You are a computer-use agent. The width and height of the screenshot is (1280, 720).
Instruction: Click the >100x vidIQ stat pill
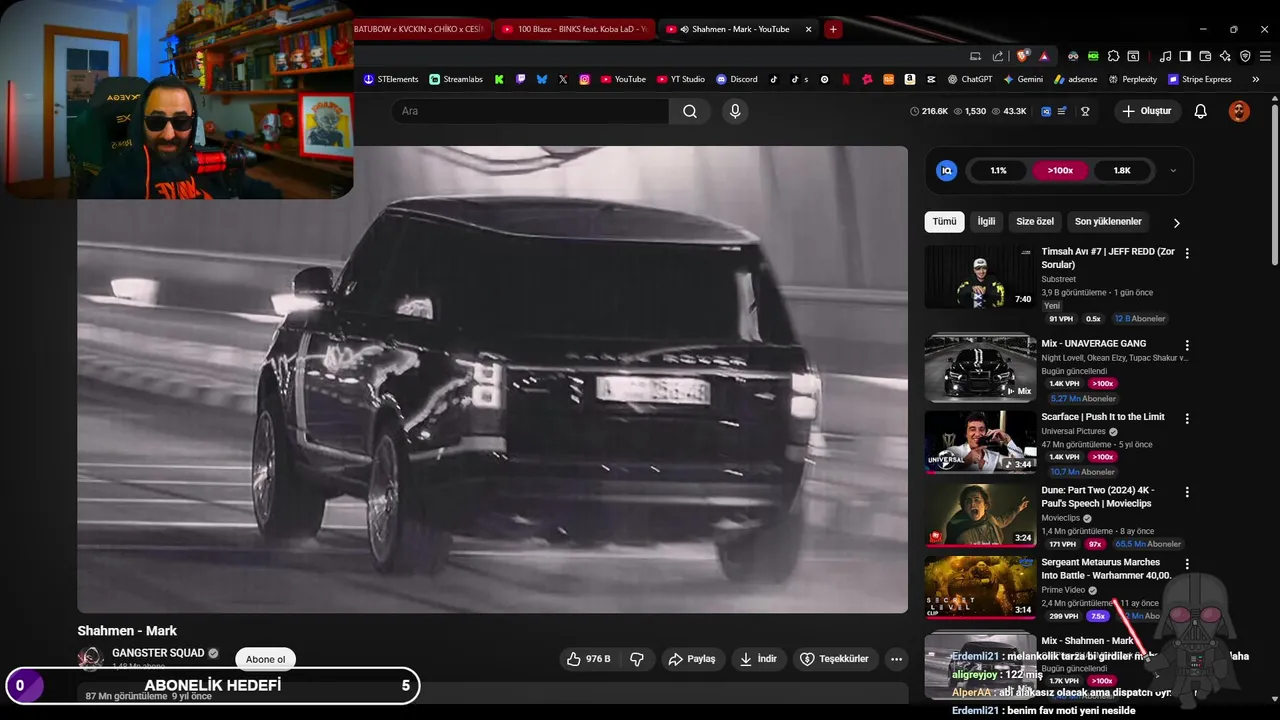[1060, 171]
